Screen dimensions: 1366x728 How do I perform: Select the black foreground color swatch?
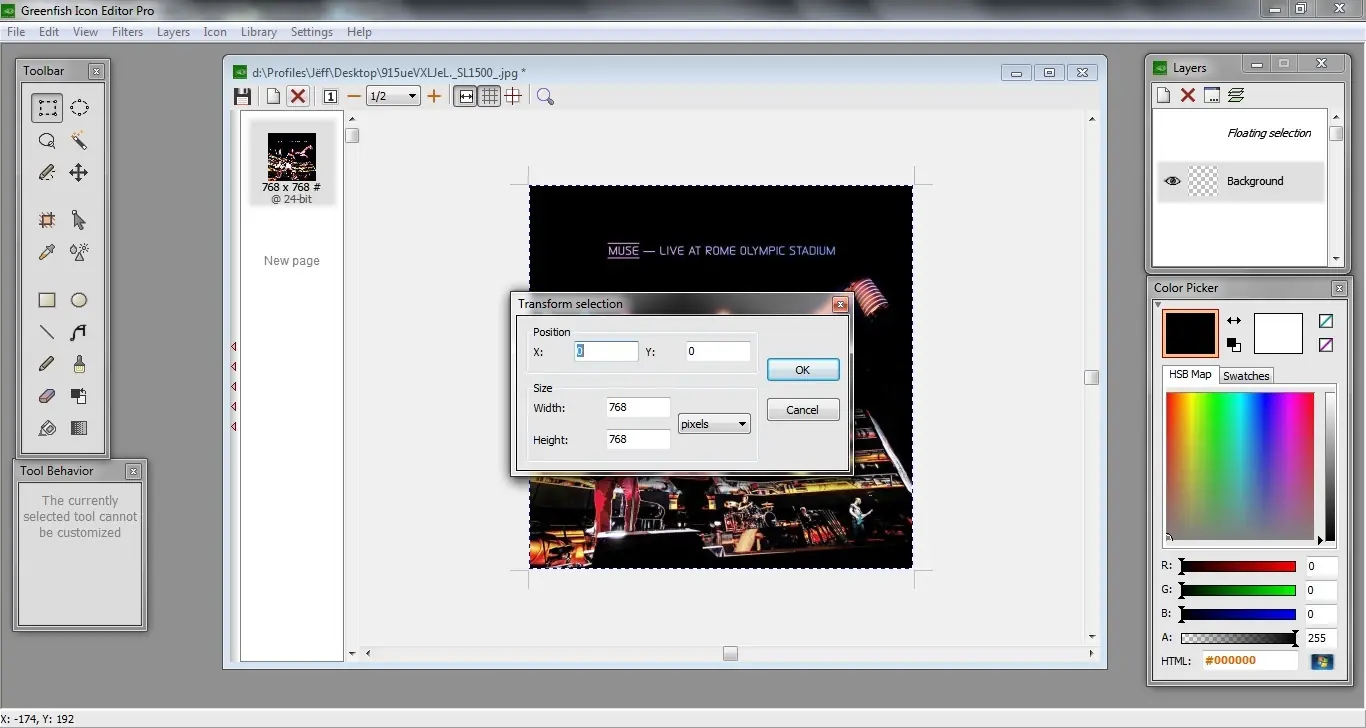tap(1190, 333)
